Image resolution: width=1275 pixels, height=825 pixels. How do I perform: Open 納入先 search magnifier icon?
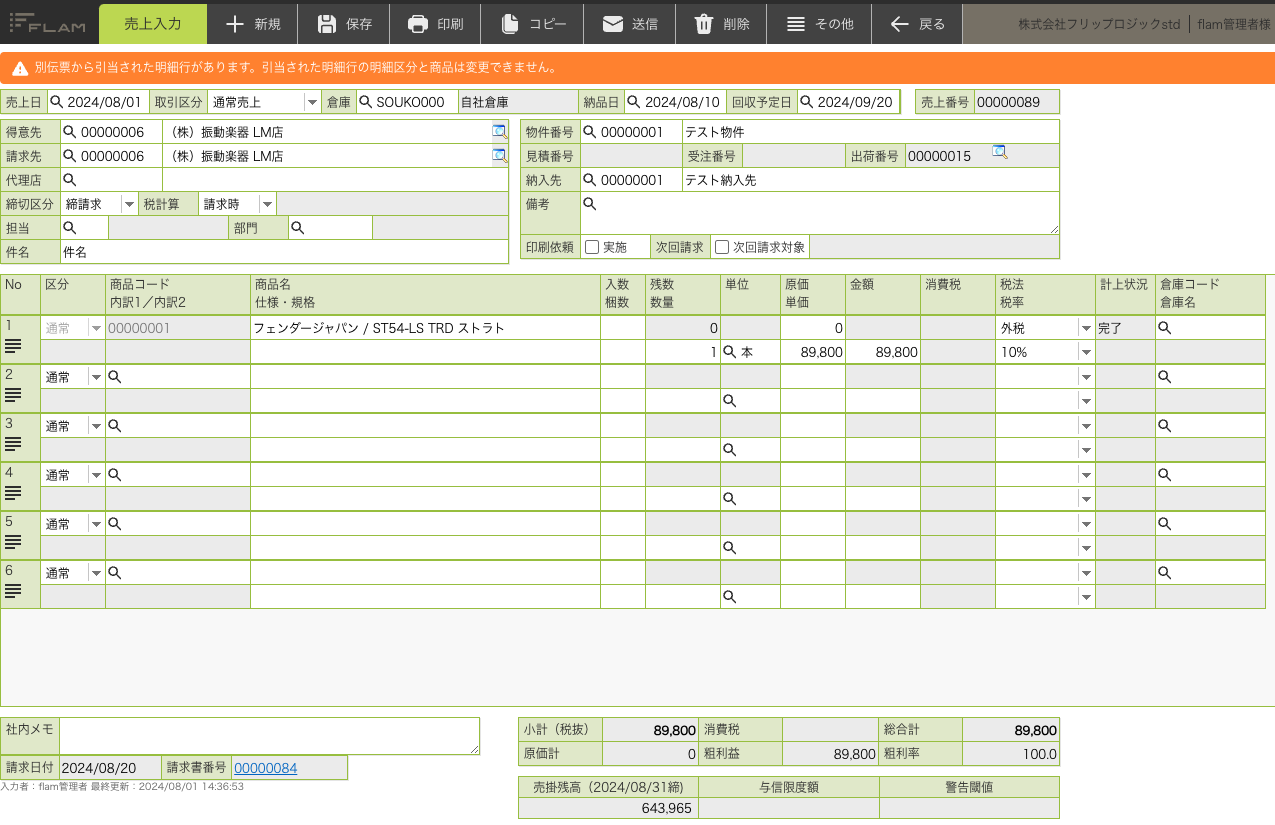(589, 180)
